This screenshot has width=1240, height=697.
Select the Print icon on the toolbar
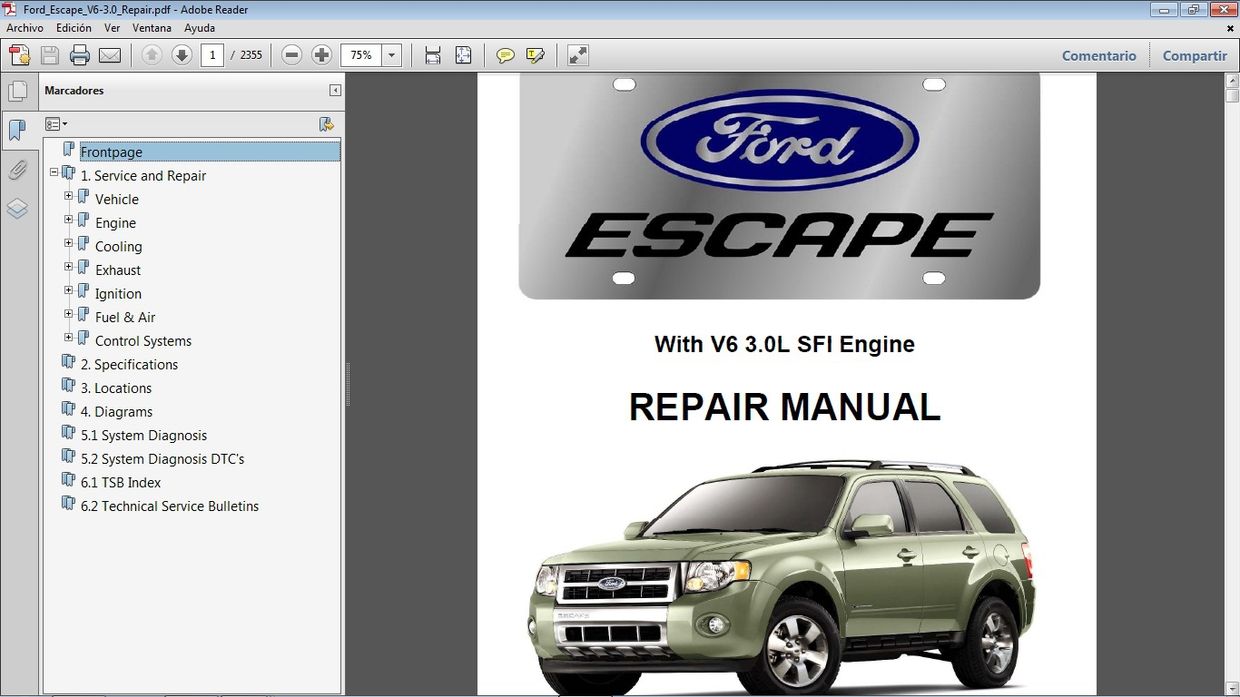(x=79, y=55)
